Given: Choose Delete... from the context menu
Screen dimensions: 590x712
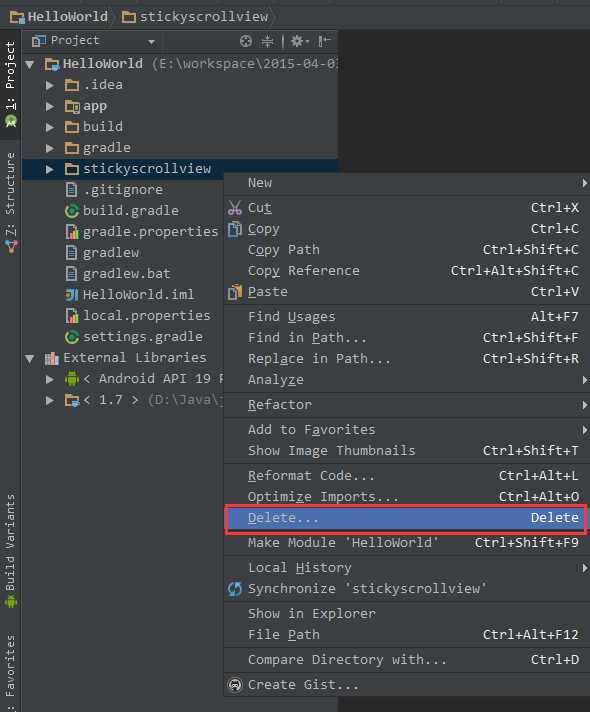Looking at the screenshot, I should (x=407, y=518).
